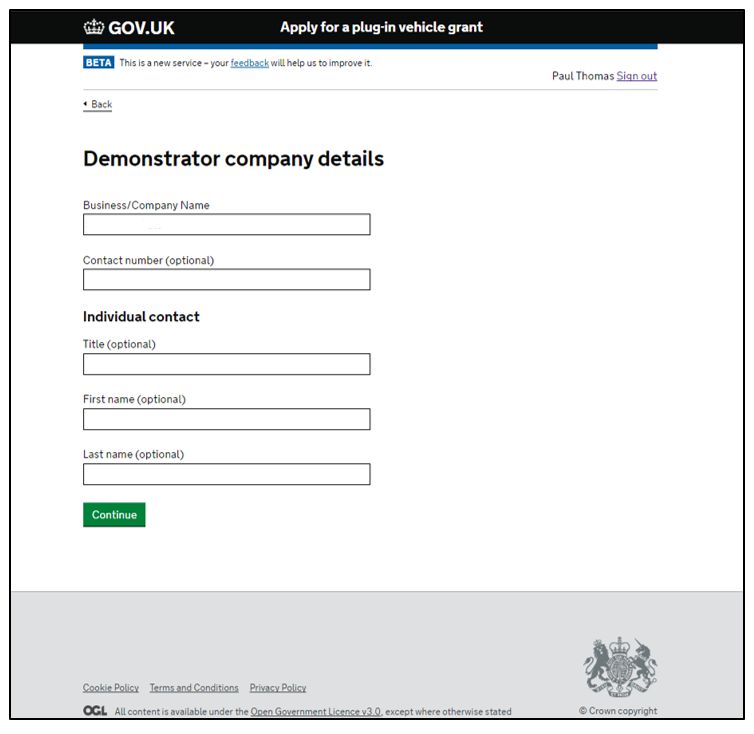754x734 pixels.
Task: Click the GOV.UK header text
Action: point(141,28)
